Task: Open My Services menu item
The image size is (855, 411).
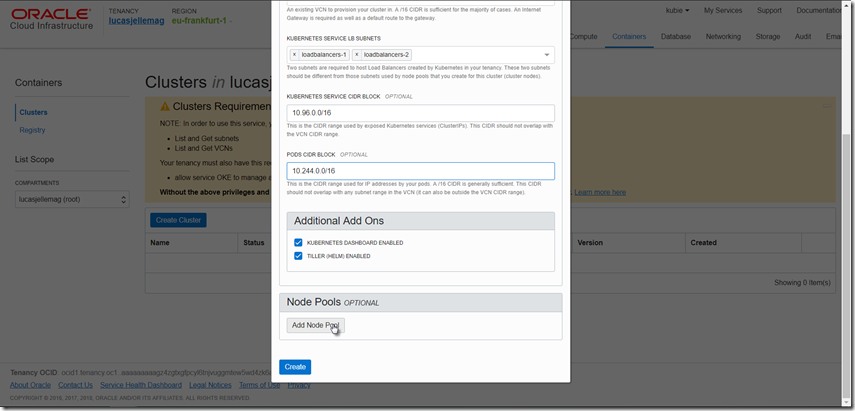Action: [x=723, y=10]
